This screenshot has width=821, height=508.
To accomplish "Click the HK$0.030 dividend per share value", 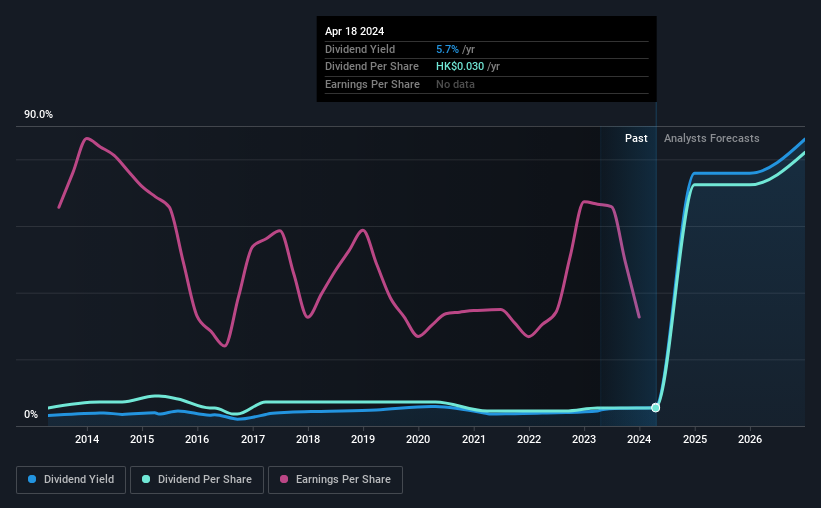I will 460,67.
